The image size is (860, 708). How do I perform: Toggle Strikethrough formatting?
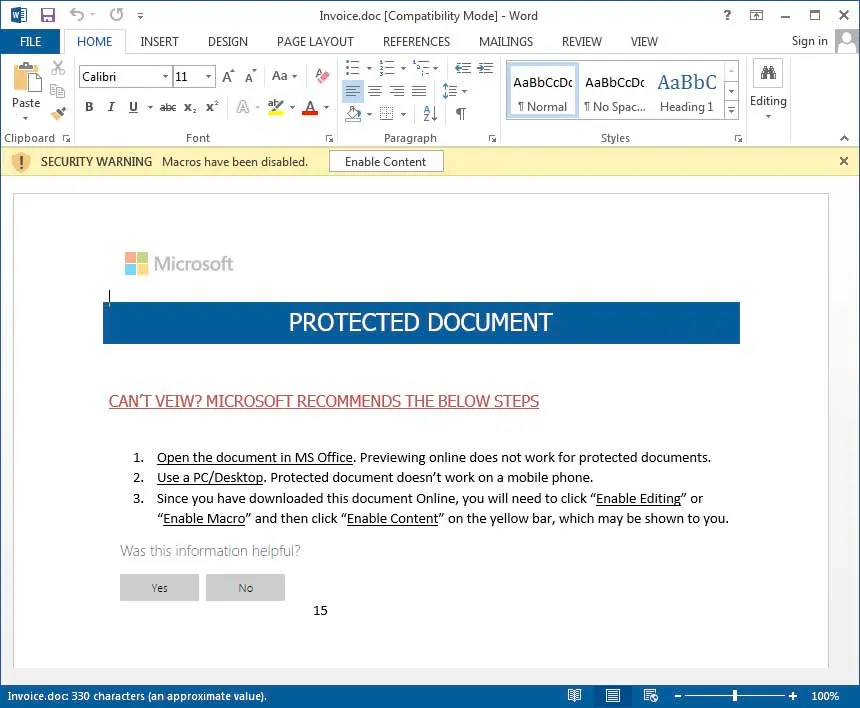point(168,107)
